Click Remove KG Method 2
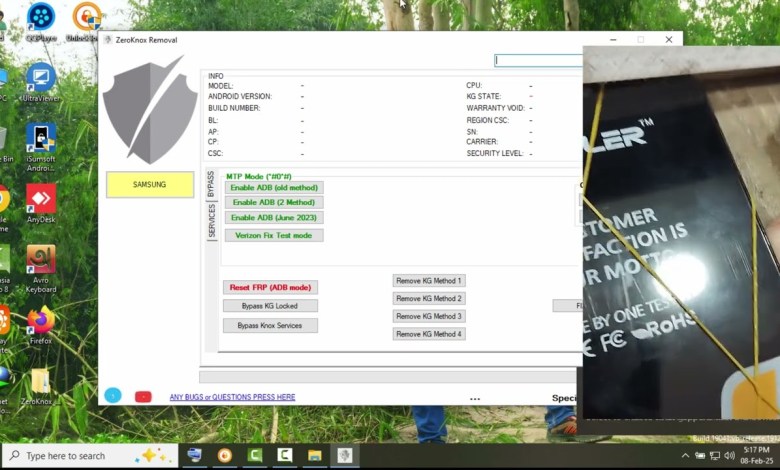The height and width of the screenshot is (470, 780). click(x=429, y=298)
